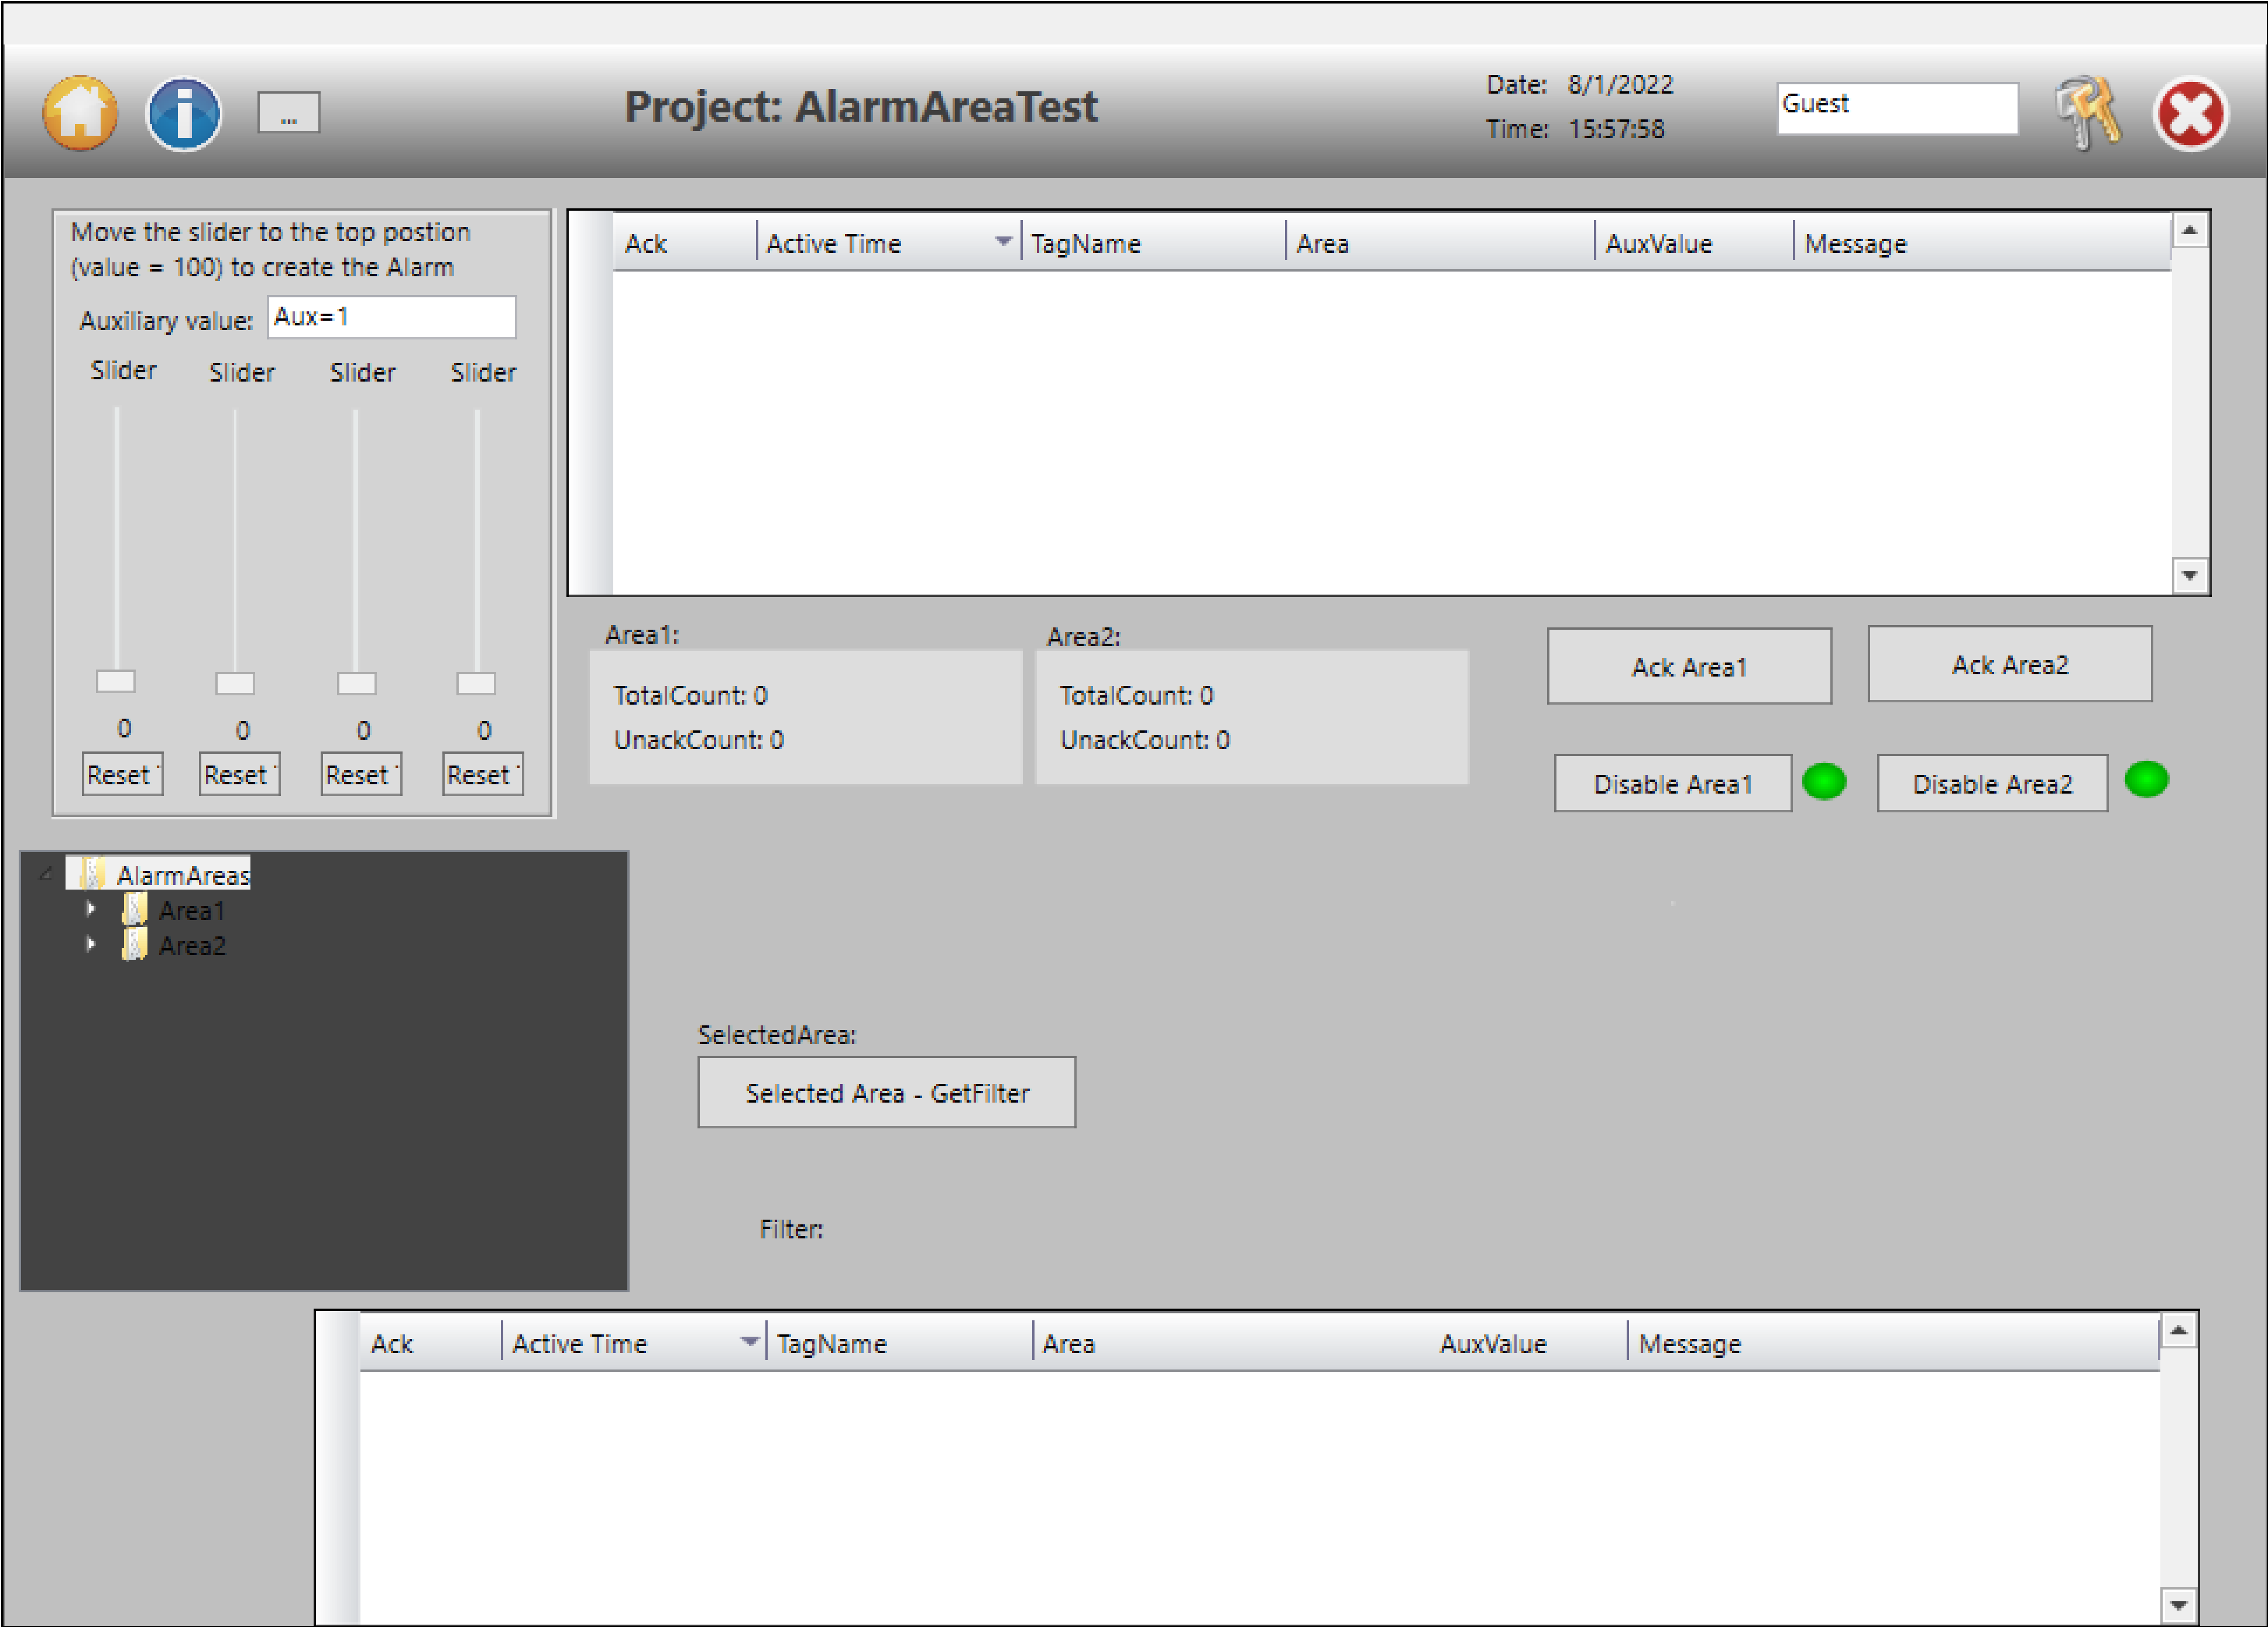Click the Area2 'UnackCount: 0' text
The height and width of the screenshot is (1627, 2268).
pyautogui.click(x=1144, y=740)
